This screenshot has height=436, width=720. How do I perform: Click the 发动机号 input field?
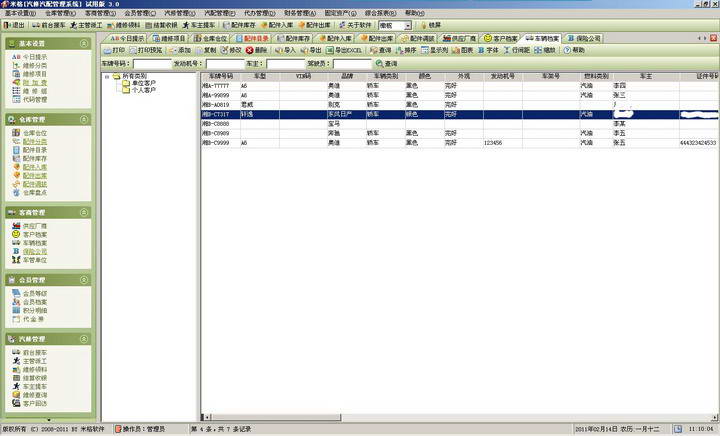click(225, 64)
